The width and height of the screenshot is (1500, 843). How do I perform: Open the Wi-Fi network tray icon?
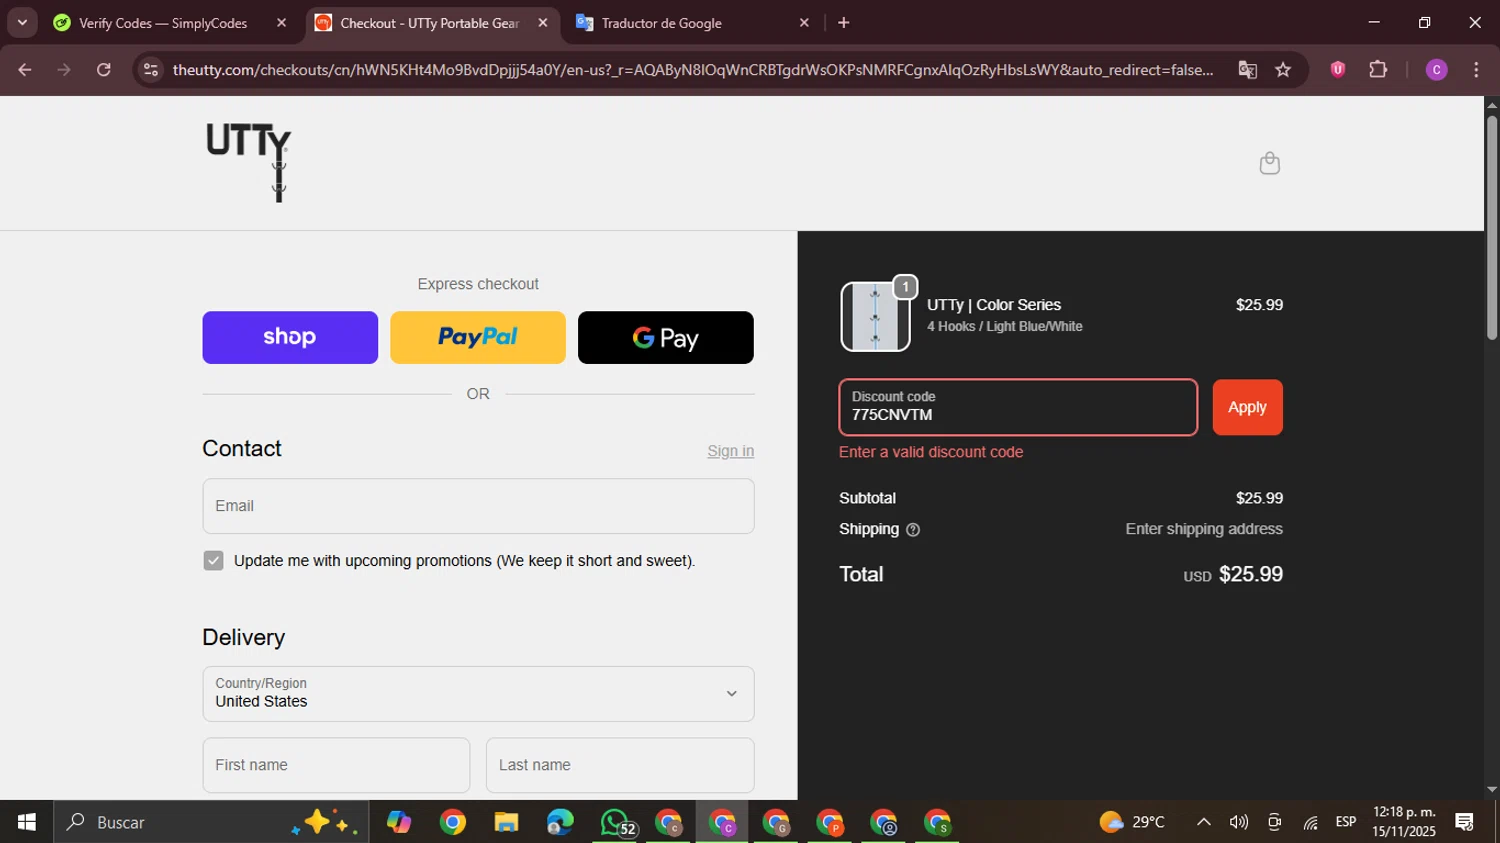(x=1310, y=822)
